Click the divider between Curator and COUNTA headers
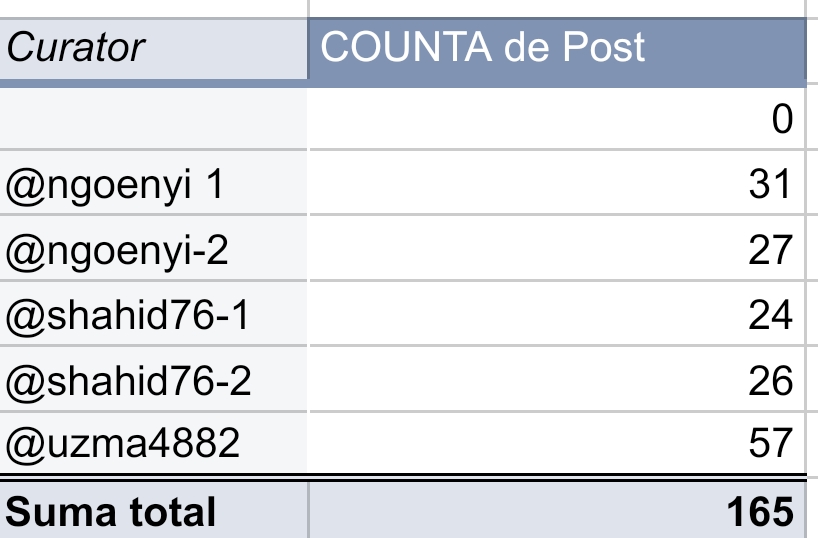Viewport: 818px width, 538px height. 308,49
